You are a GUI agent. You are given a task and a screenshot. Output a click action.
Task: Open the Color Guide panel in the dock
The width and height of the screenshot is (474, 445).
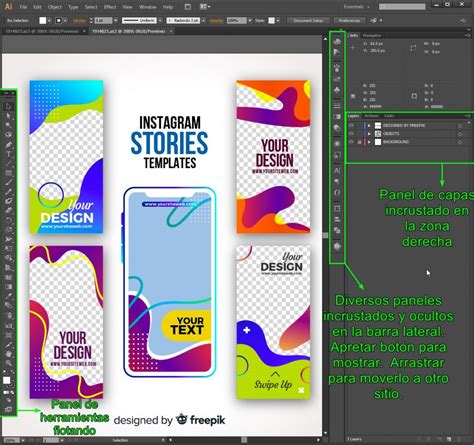coord(337,52)
